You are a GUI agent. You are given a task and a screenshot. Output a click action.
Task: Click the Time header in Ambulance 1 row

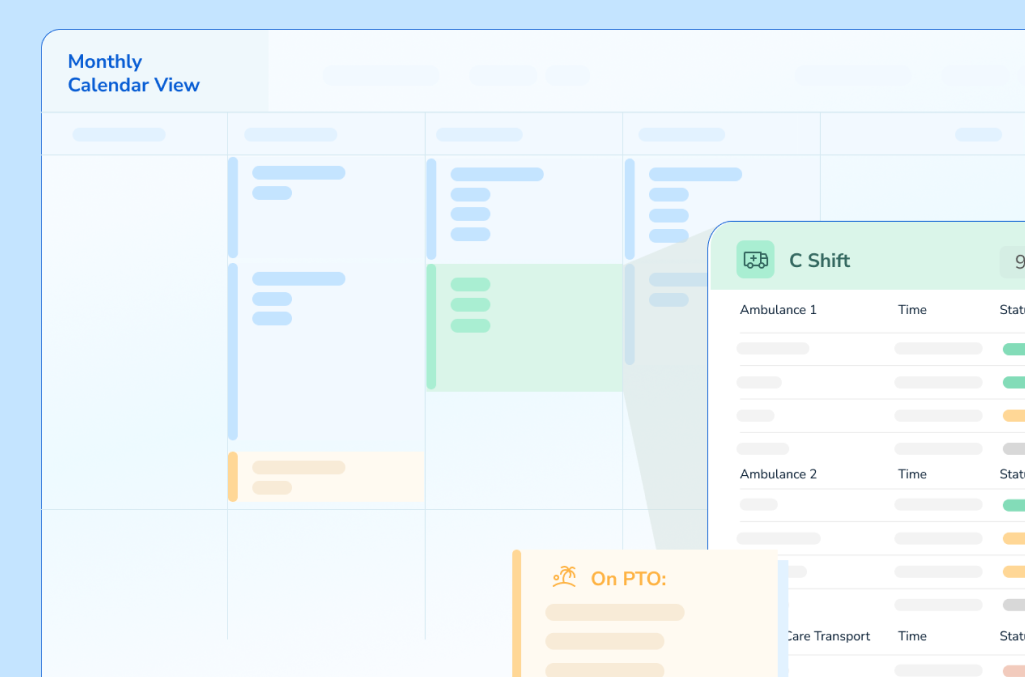tap(912, 310)
